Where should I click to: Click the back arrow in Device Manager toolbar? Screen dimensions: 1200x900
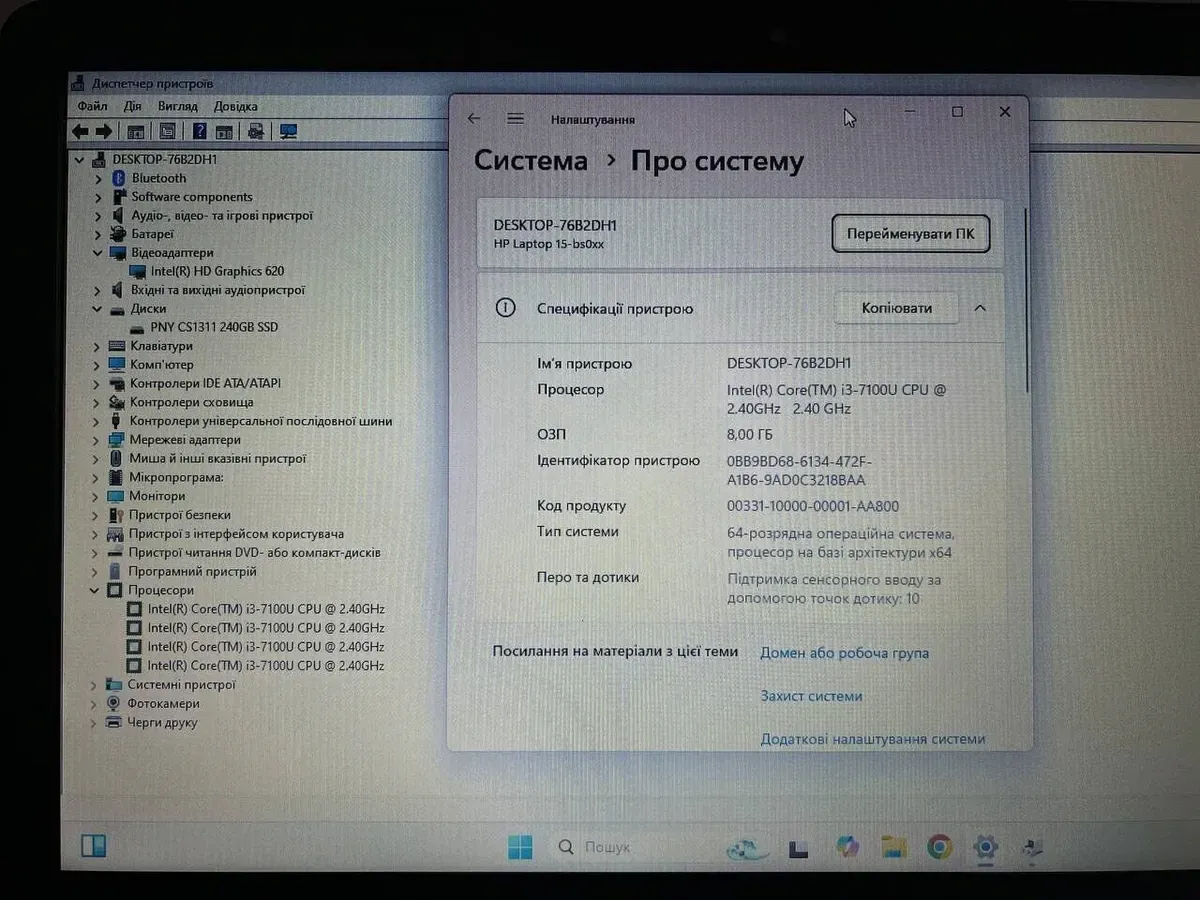tap(80, 131)
